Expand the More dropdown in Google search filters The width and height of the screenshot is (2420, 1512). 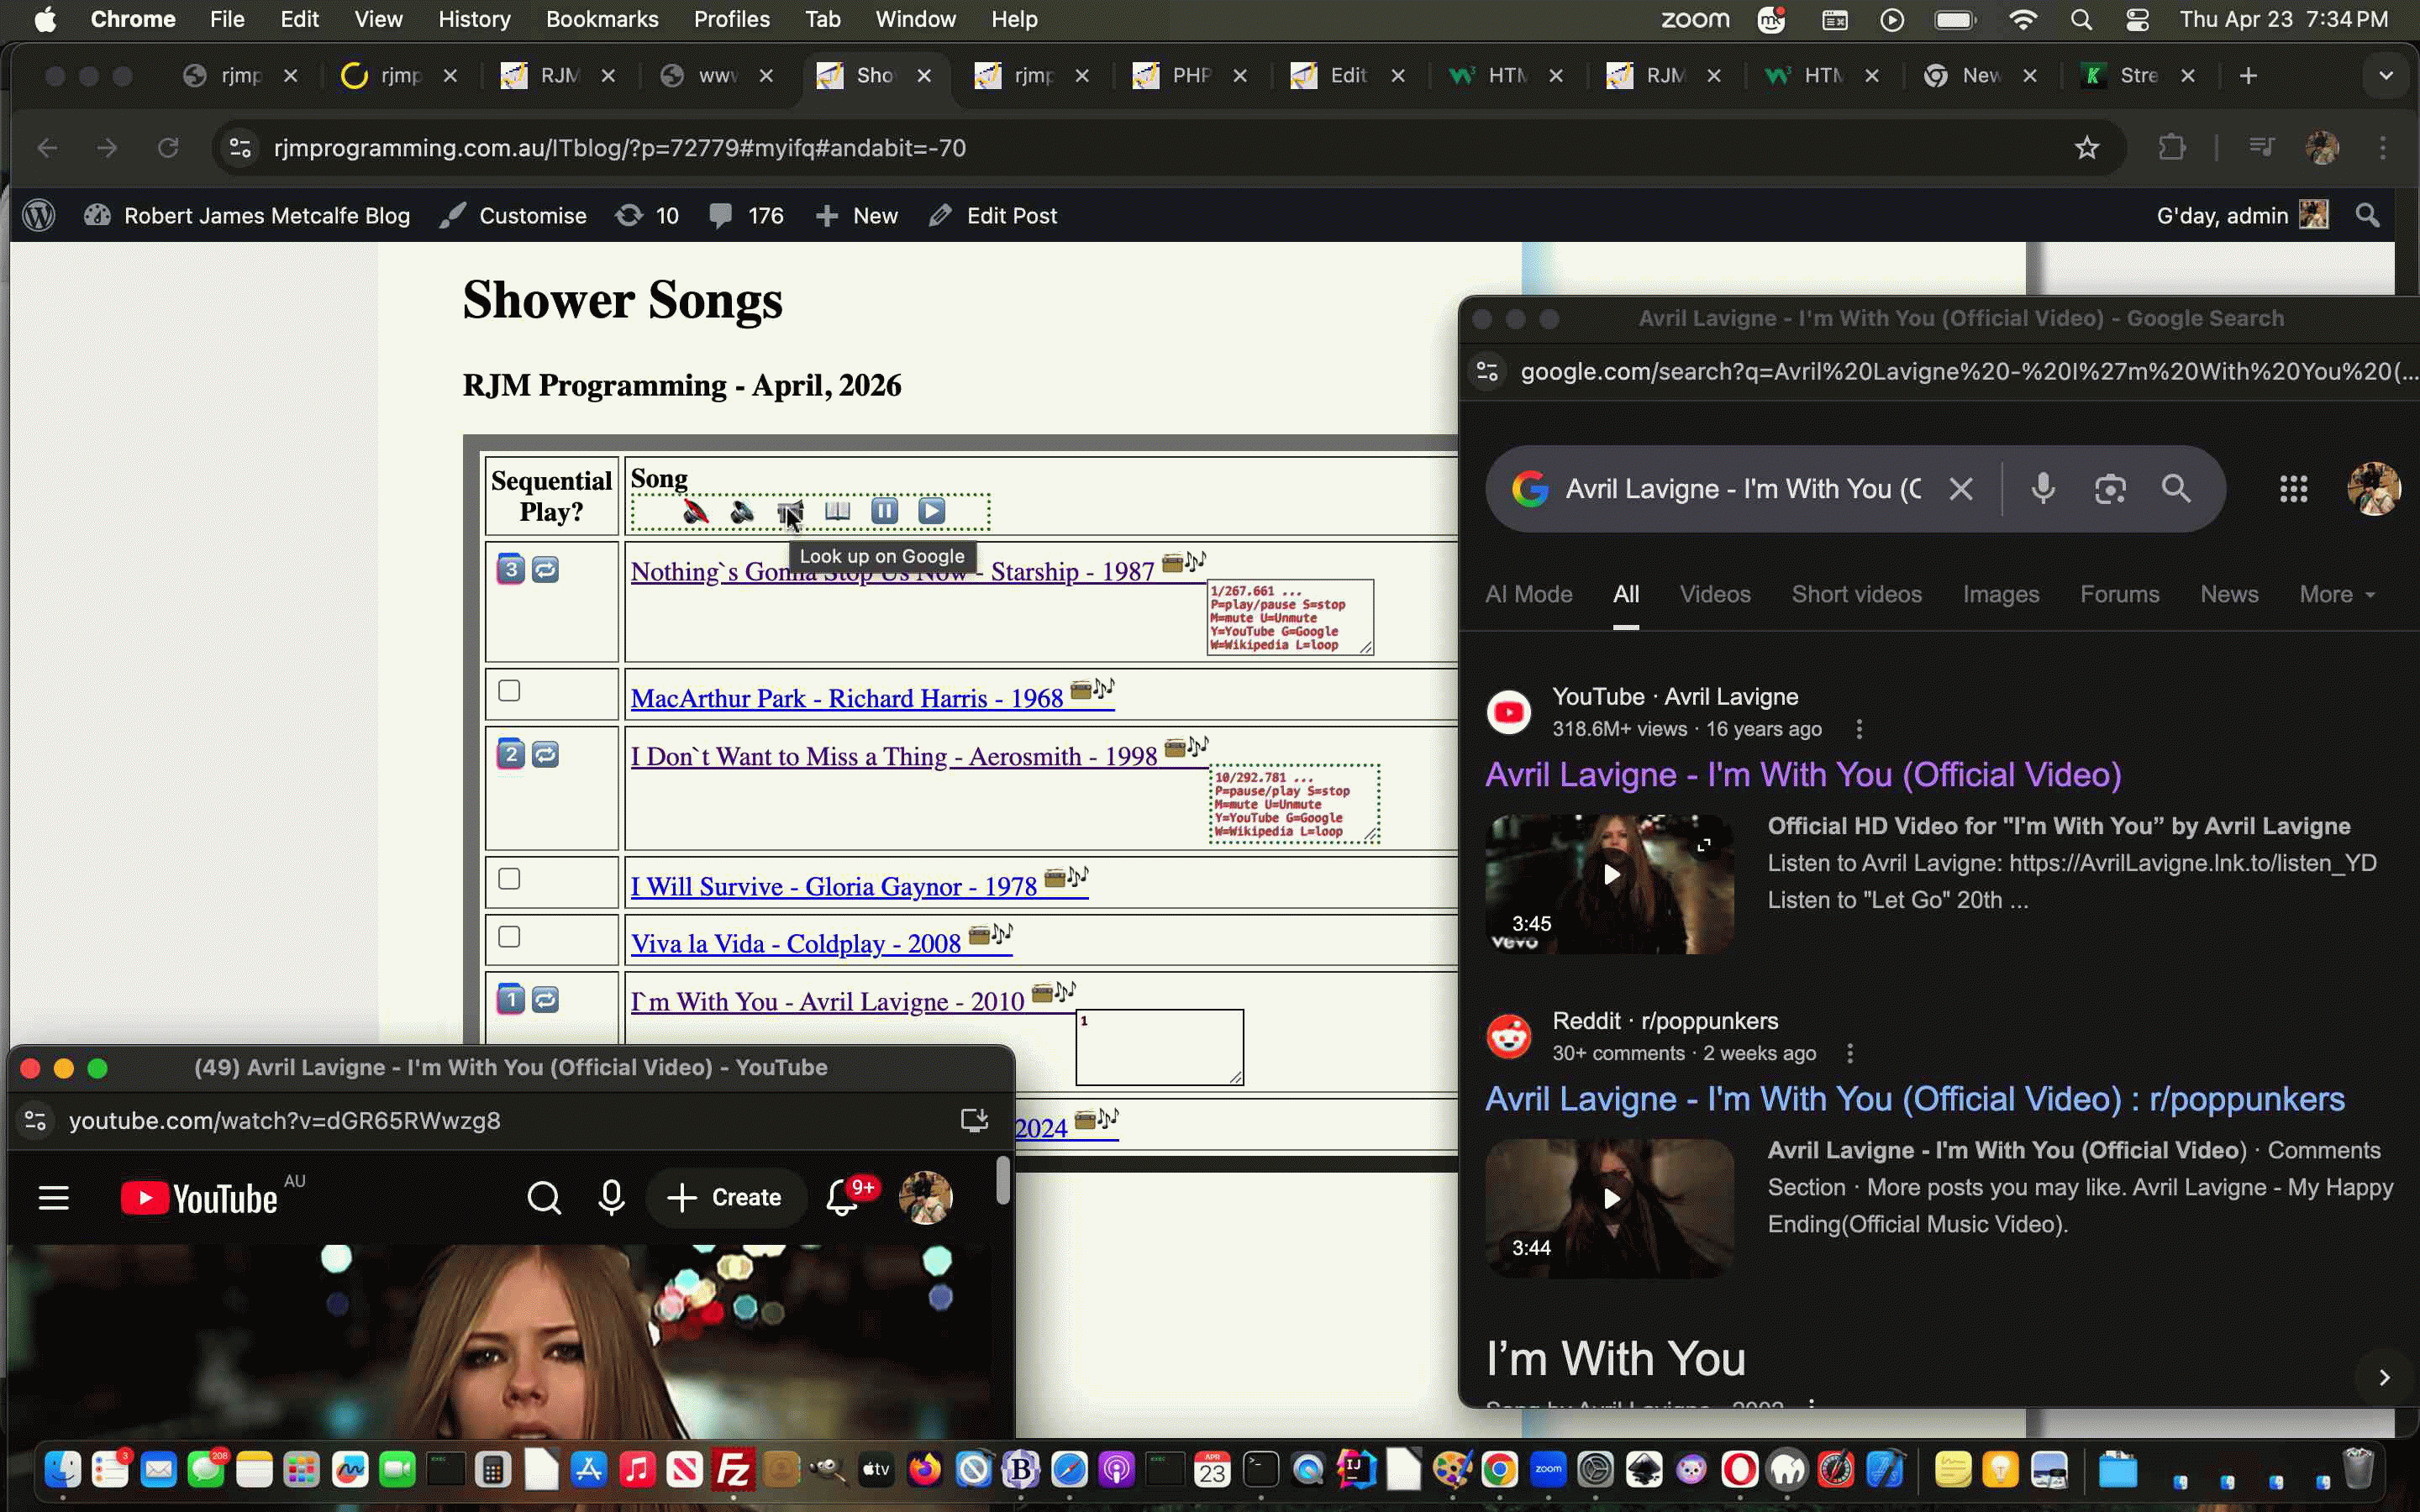(x=2336, y=594)
